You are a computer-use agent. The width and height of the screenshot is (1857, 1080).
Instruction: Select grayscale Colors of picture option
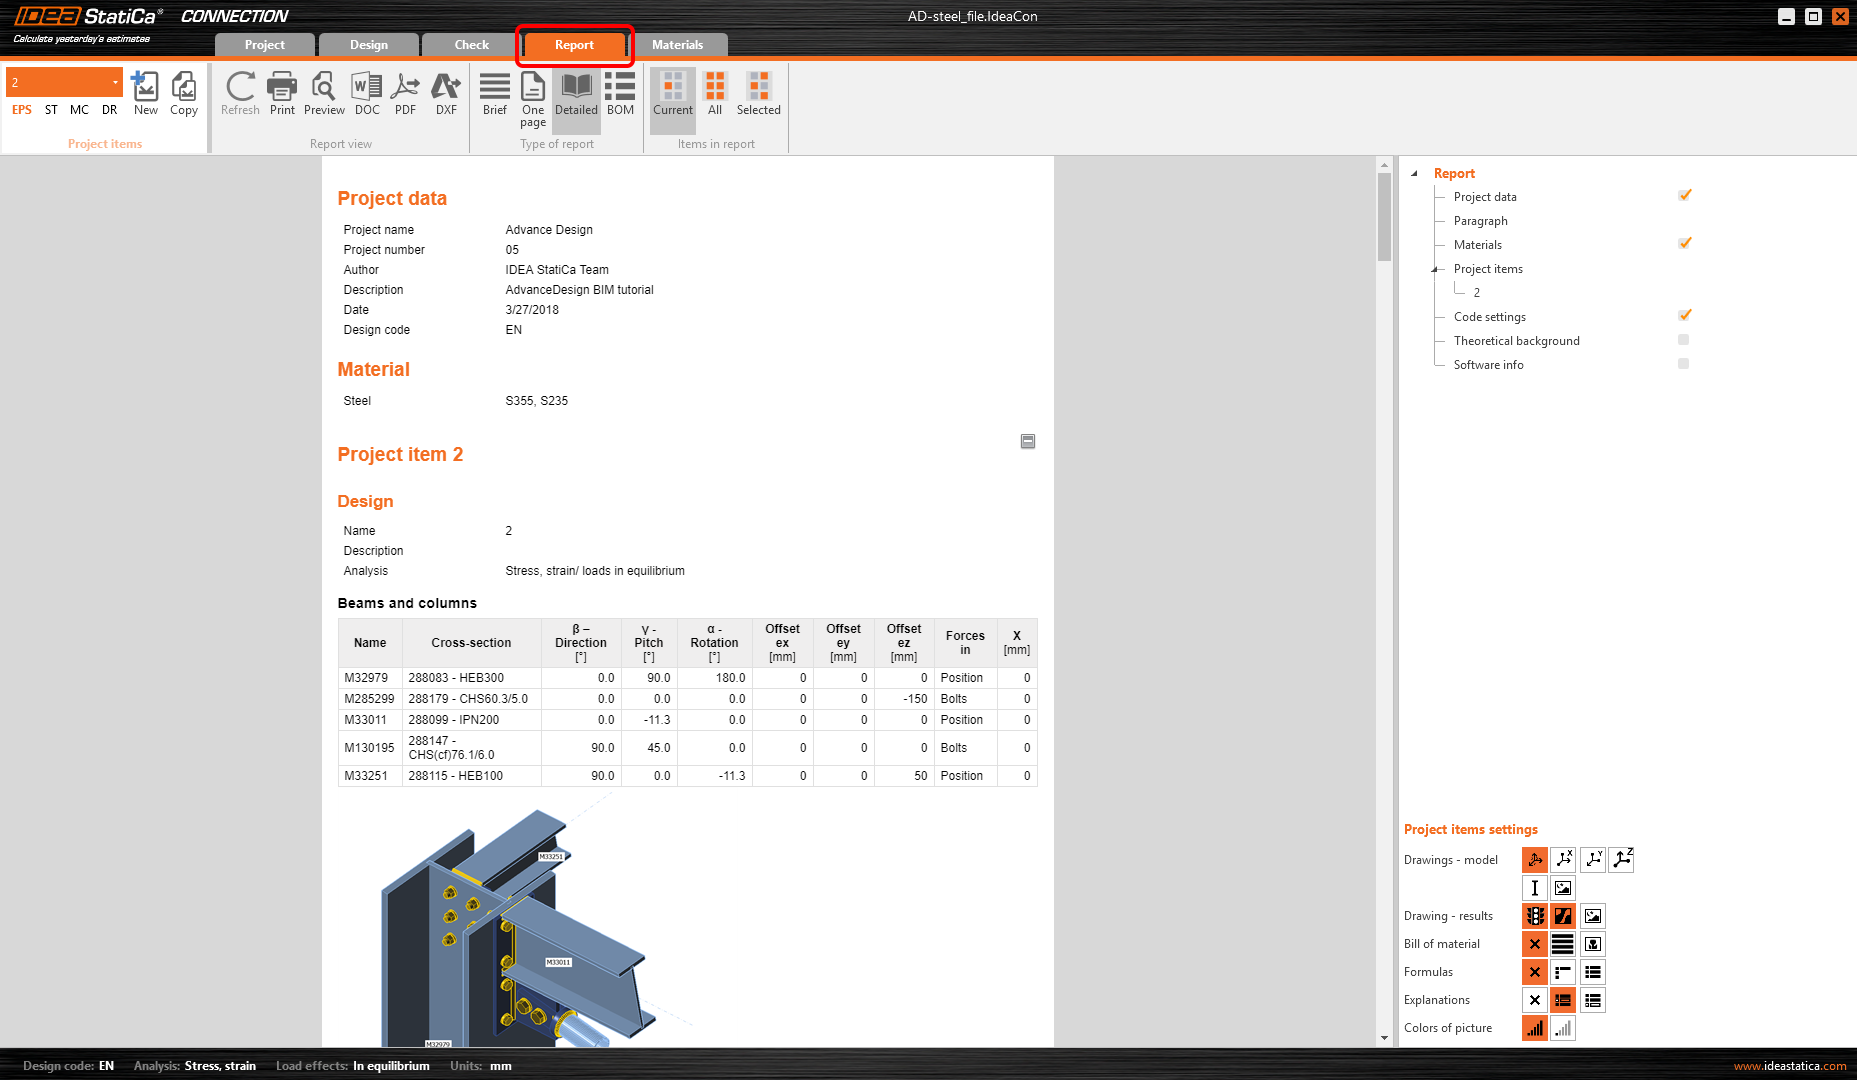1562,1028
